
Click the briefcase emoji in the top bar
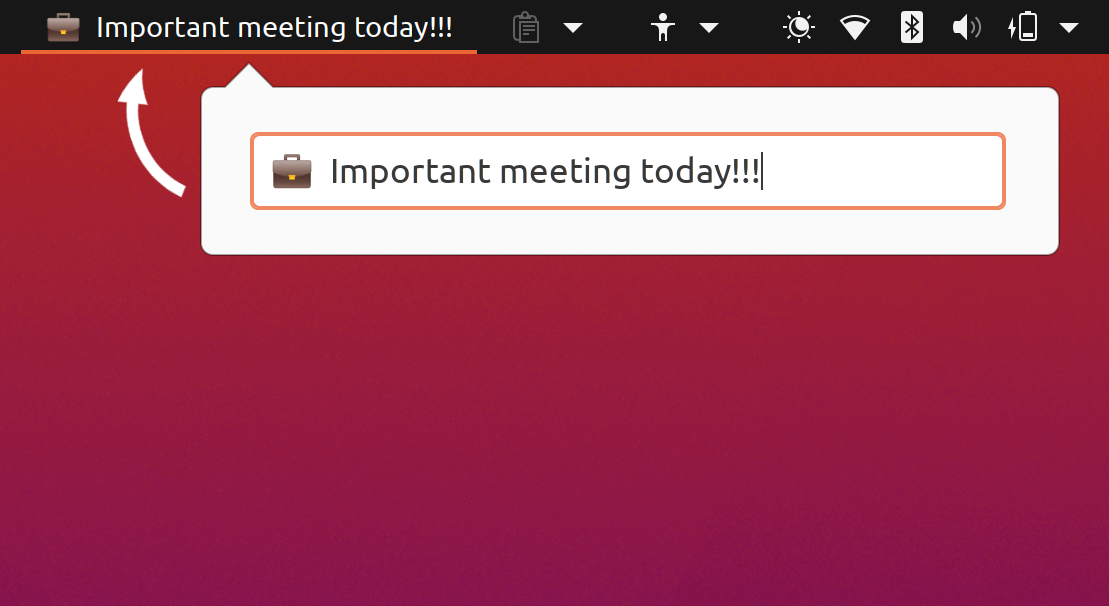[63, 28]
